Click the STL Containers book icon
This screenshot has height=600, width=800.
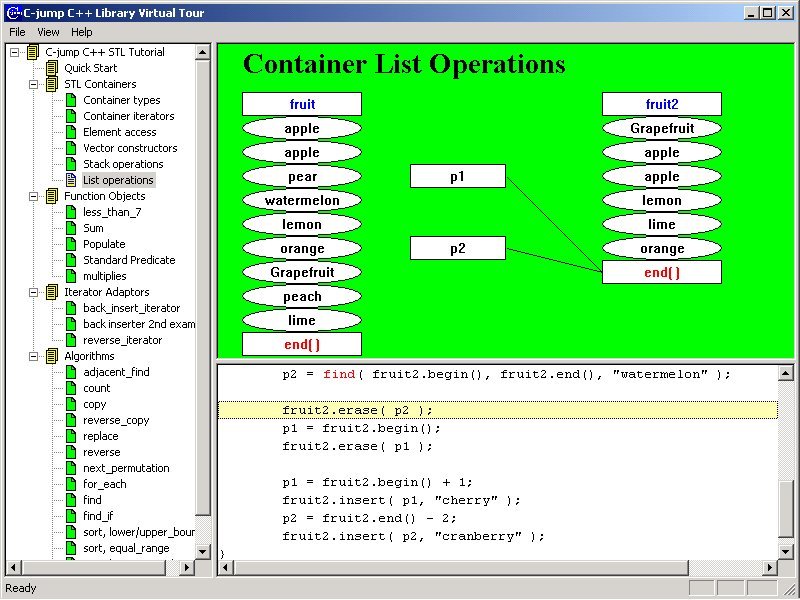[x=52, y=84]
